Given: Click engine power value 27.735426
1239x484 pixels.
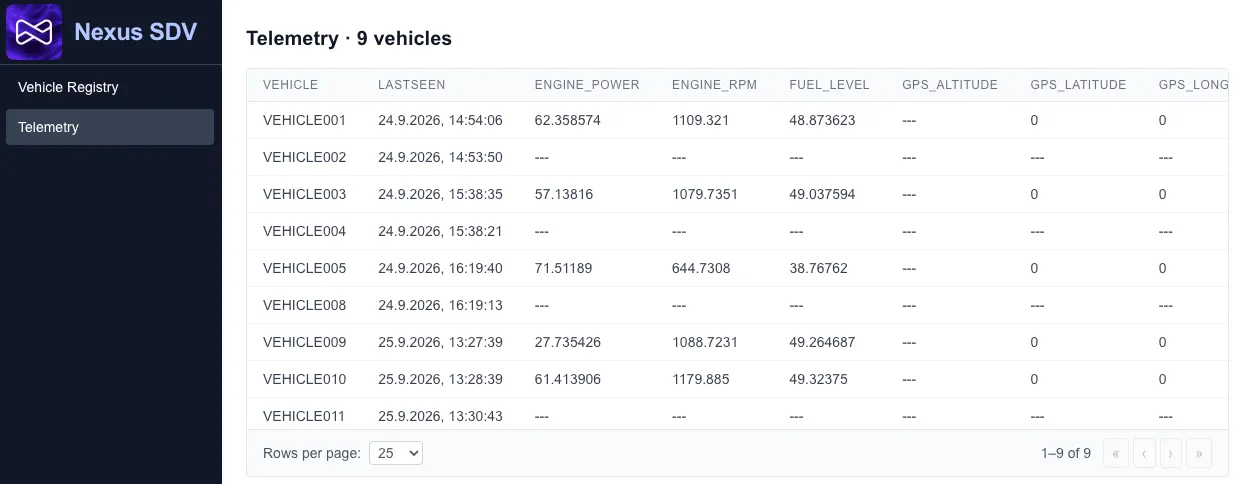Looking at the screenshot, I should tap(568, 342).
